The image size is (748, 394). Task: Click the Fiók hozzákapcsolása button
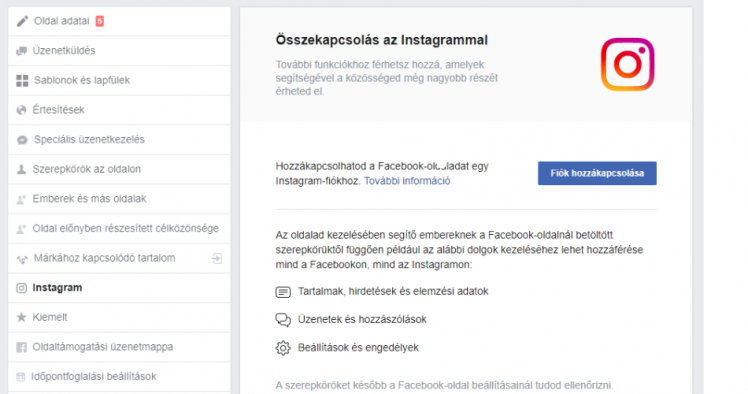[x=597, y=173]
